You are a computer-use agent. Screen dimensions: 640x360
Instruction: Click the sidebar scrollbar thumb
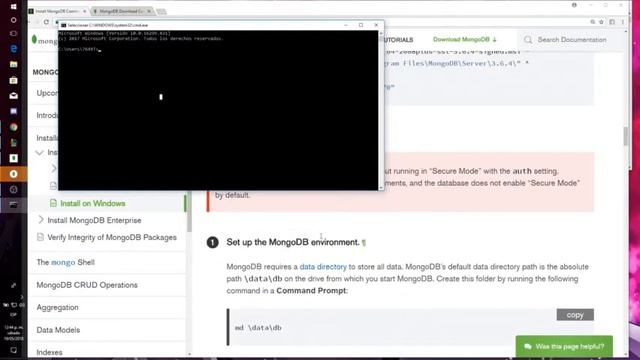(x=189, y=212)
